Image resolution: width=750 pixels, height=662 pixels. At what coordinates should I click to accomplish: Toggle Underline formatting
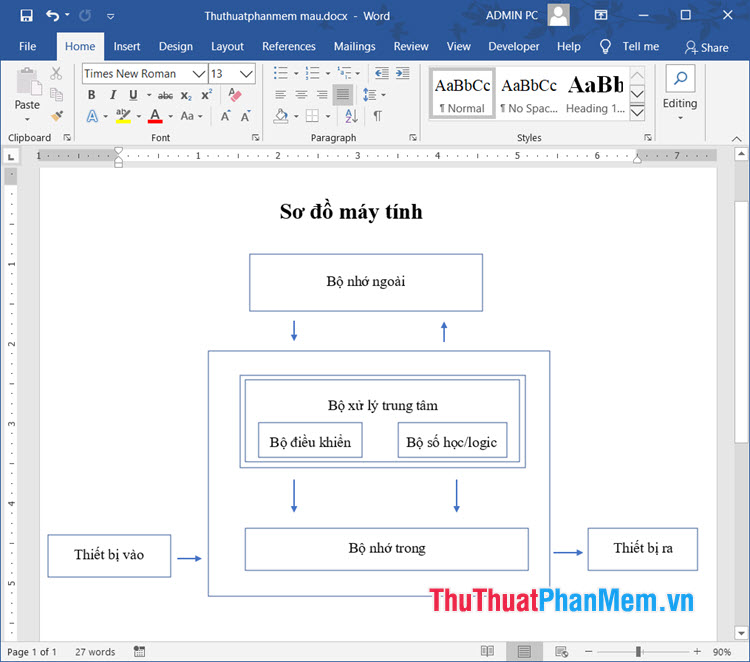(x=133, y=95)
